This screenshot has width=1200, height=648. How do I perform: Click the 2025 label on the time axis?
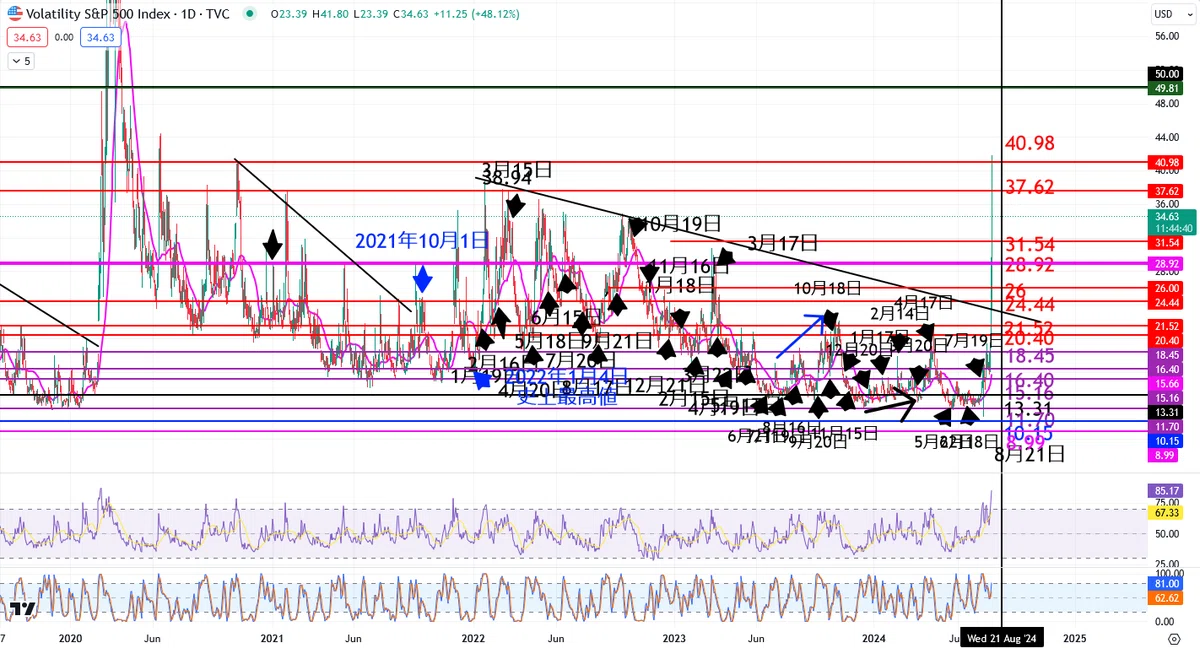coord(1075,637)
